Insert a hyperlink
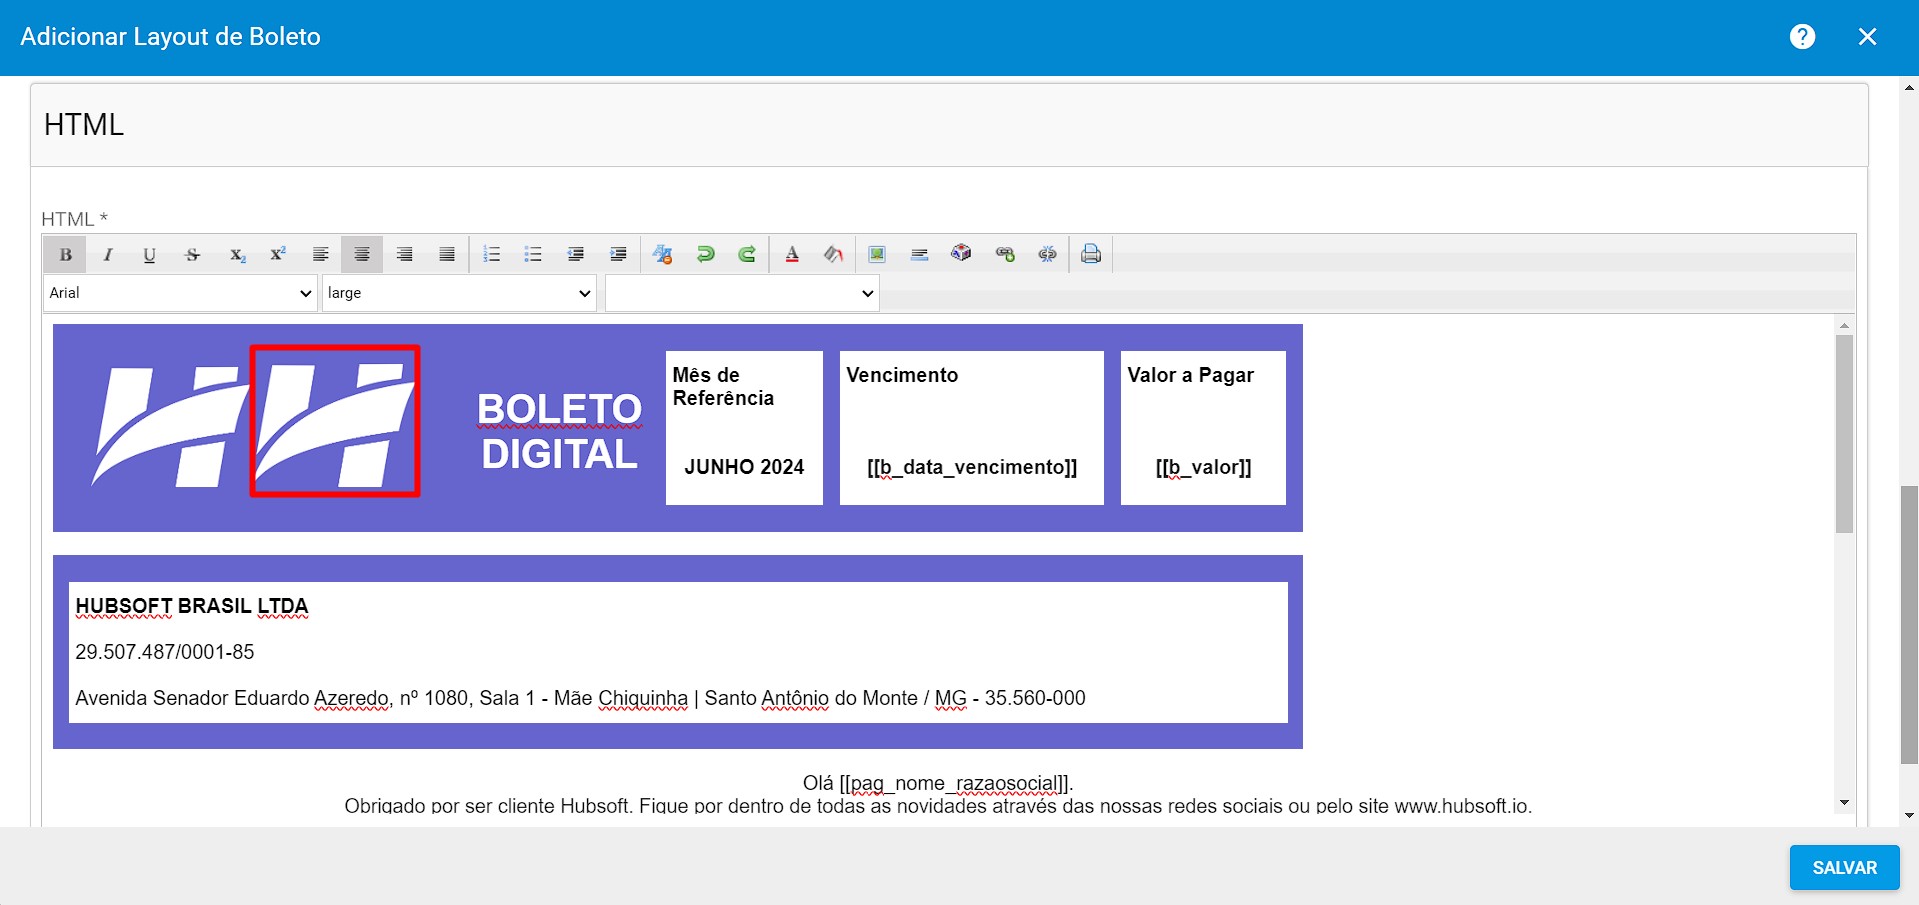The width and height of the screenshot is (1919, 905). [1005, 255]
